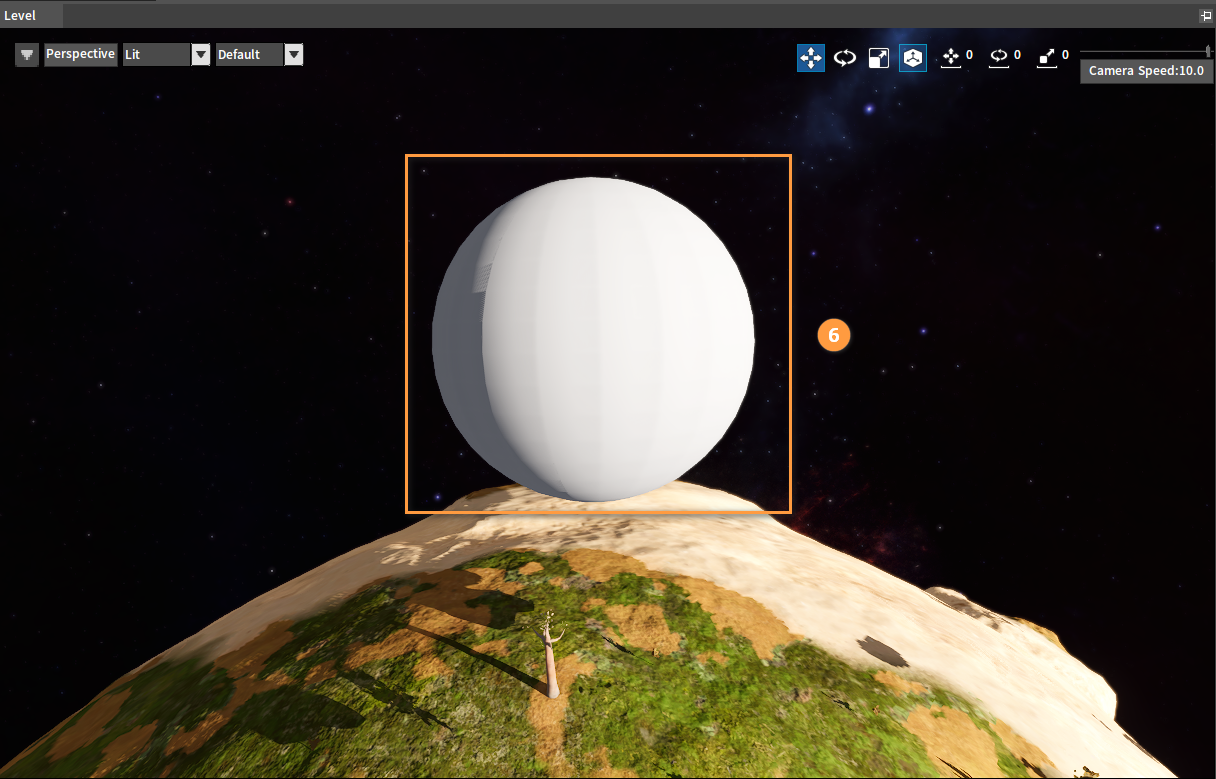Click the pin icon on Level panel

pos(1206,16)
